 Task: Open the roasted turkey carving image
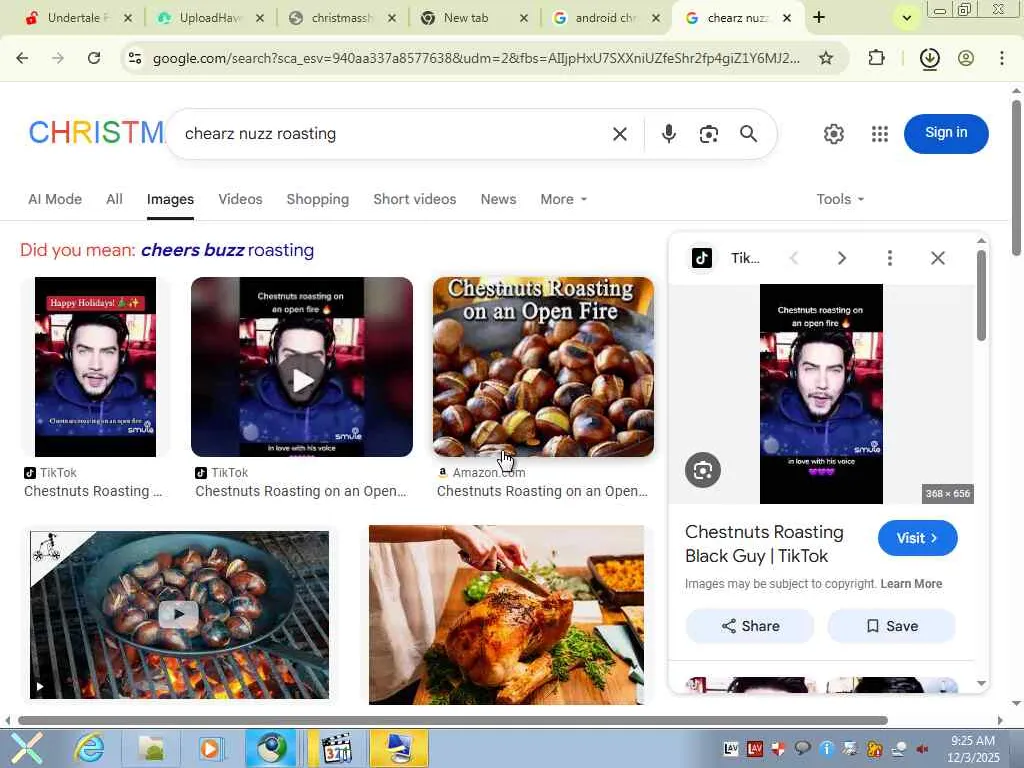pos(506,615)
